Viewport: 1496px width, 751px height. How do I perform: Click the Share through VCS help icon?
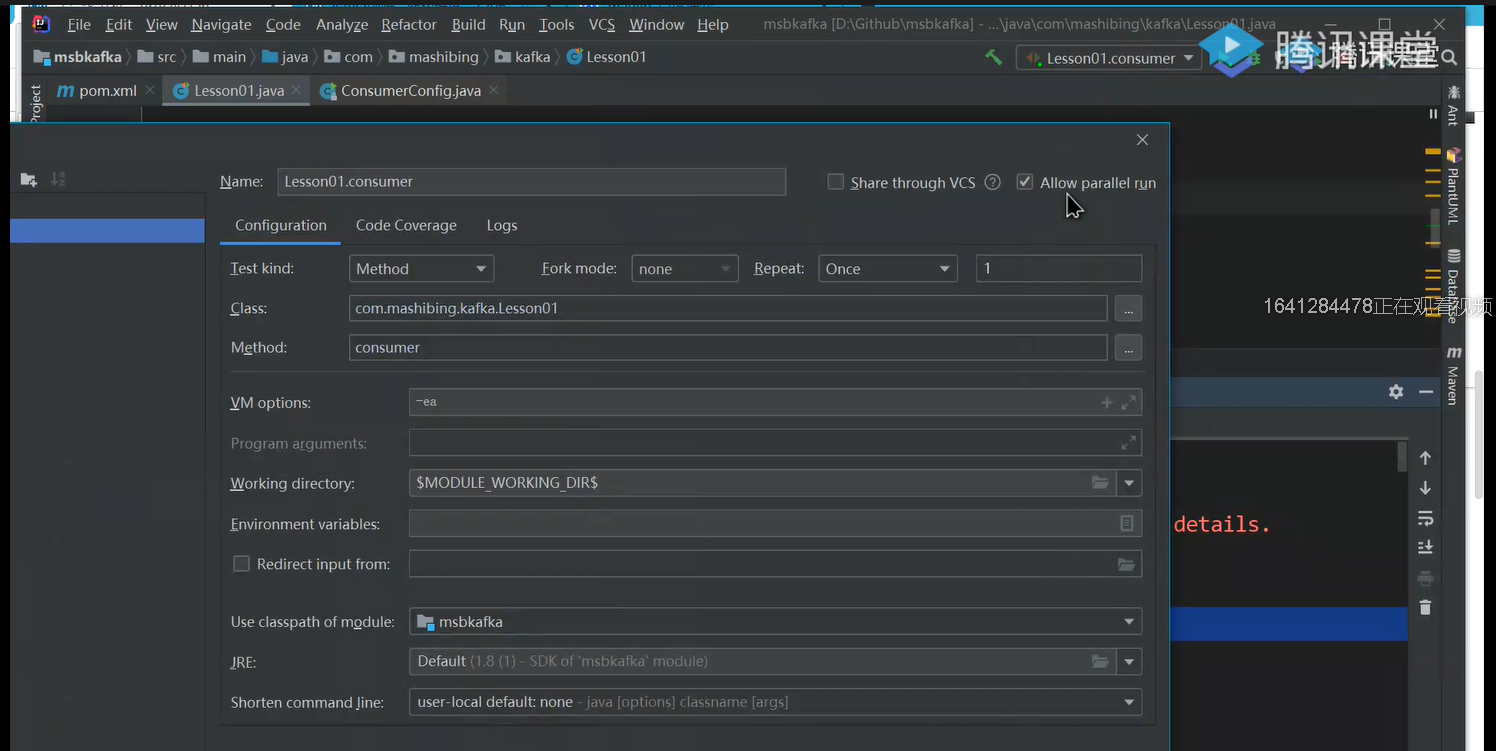(x=992, y=182)
